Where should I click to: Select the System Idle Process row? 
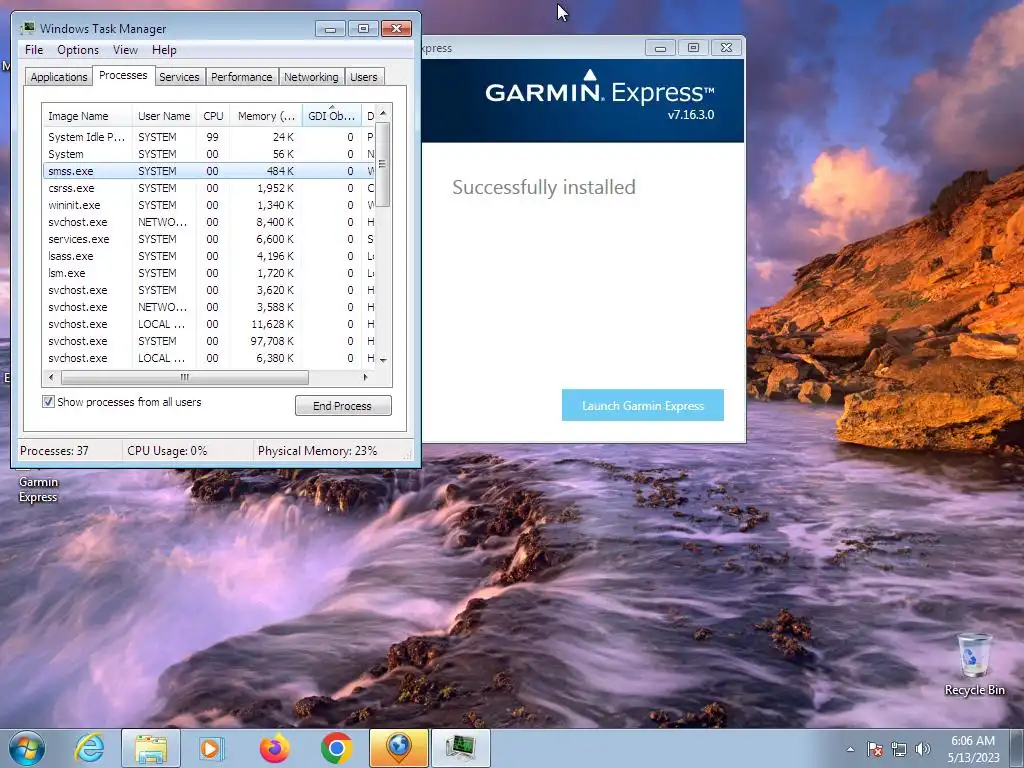[x=209, y=136]
